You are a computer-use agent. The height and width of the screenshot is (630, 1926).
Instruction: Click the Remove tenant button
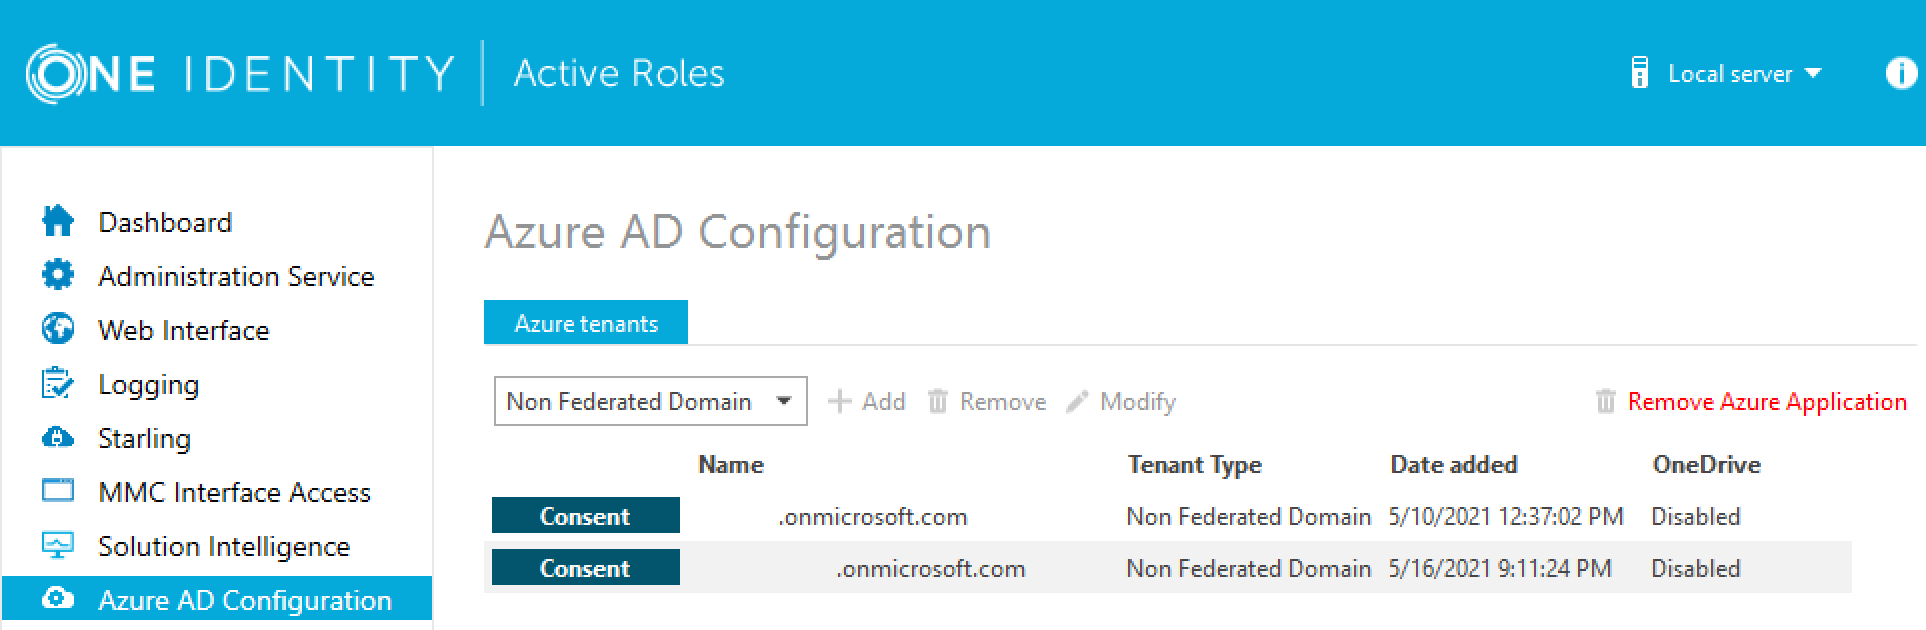(x=987, y=402)
